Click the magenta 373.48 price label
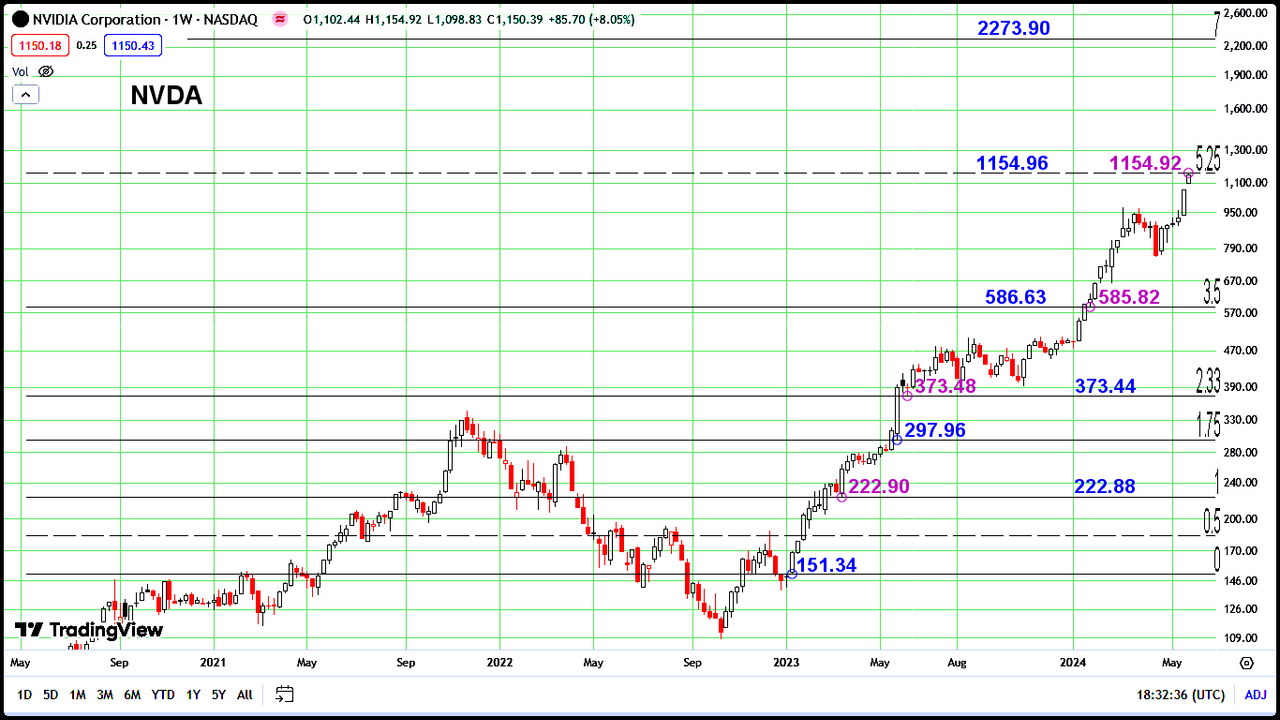 945,386
